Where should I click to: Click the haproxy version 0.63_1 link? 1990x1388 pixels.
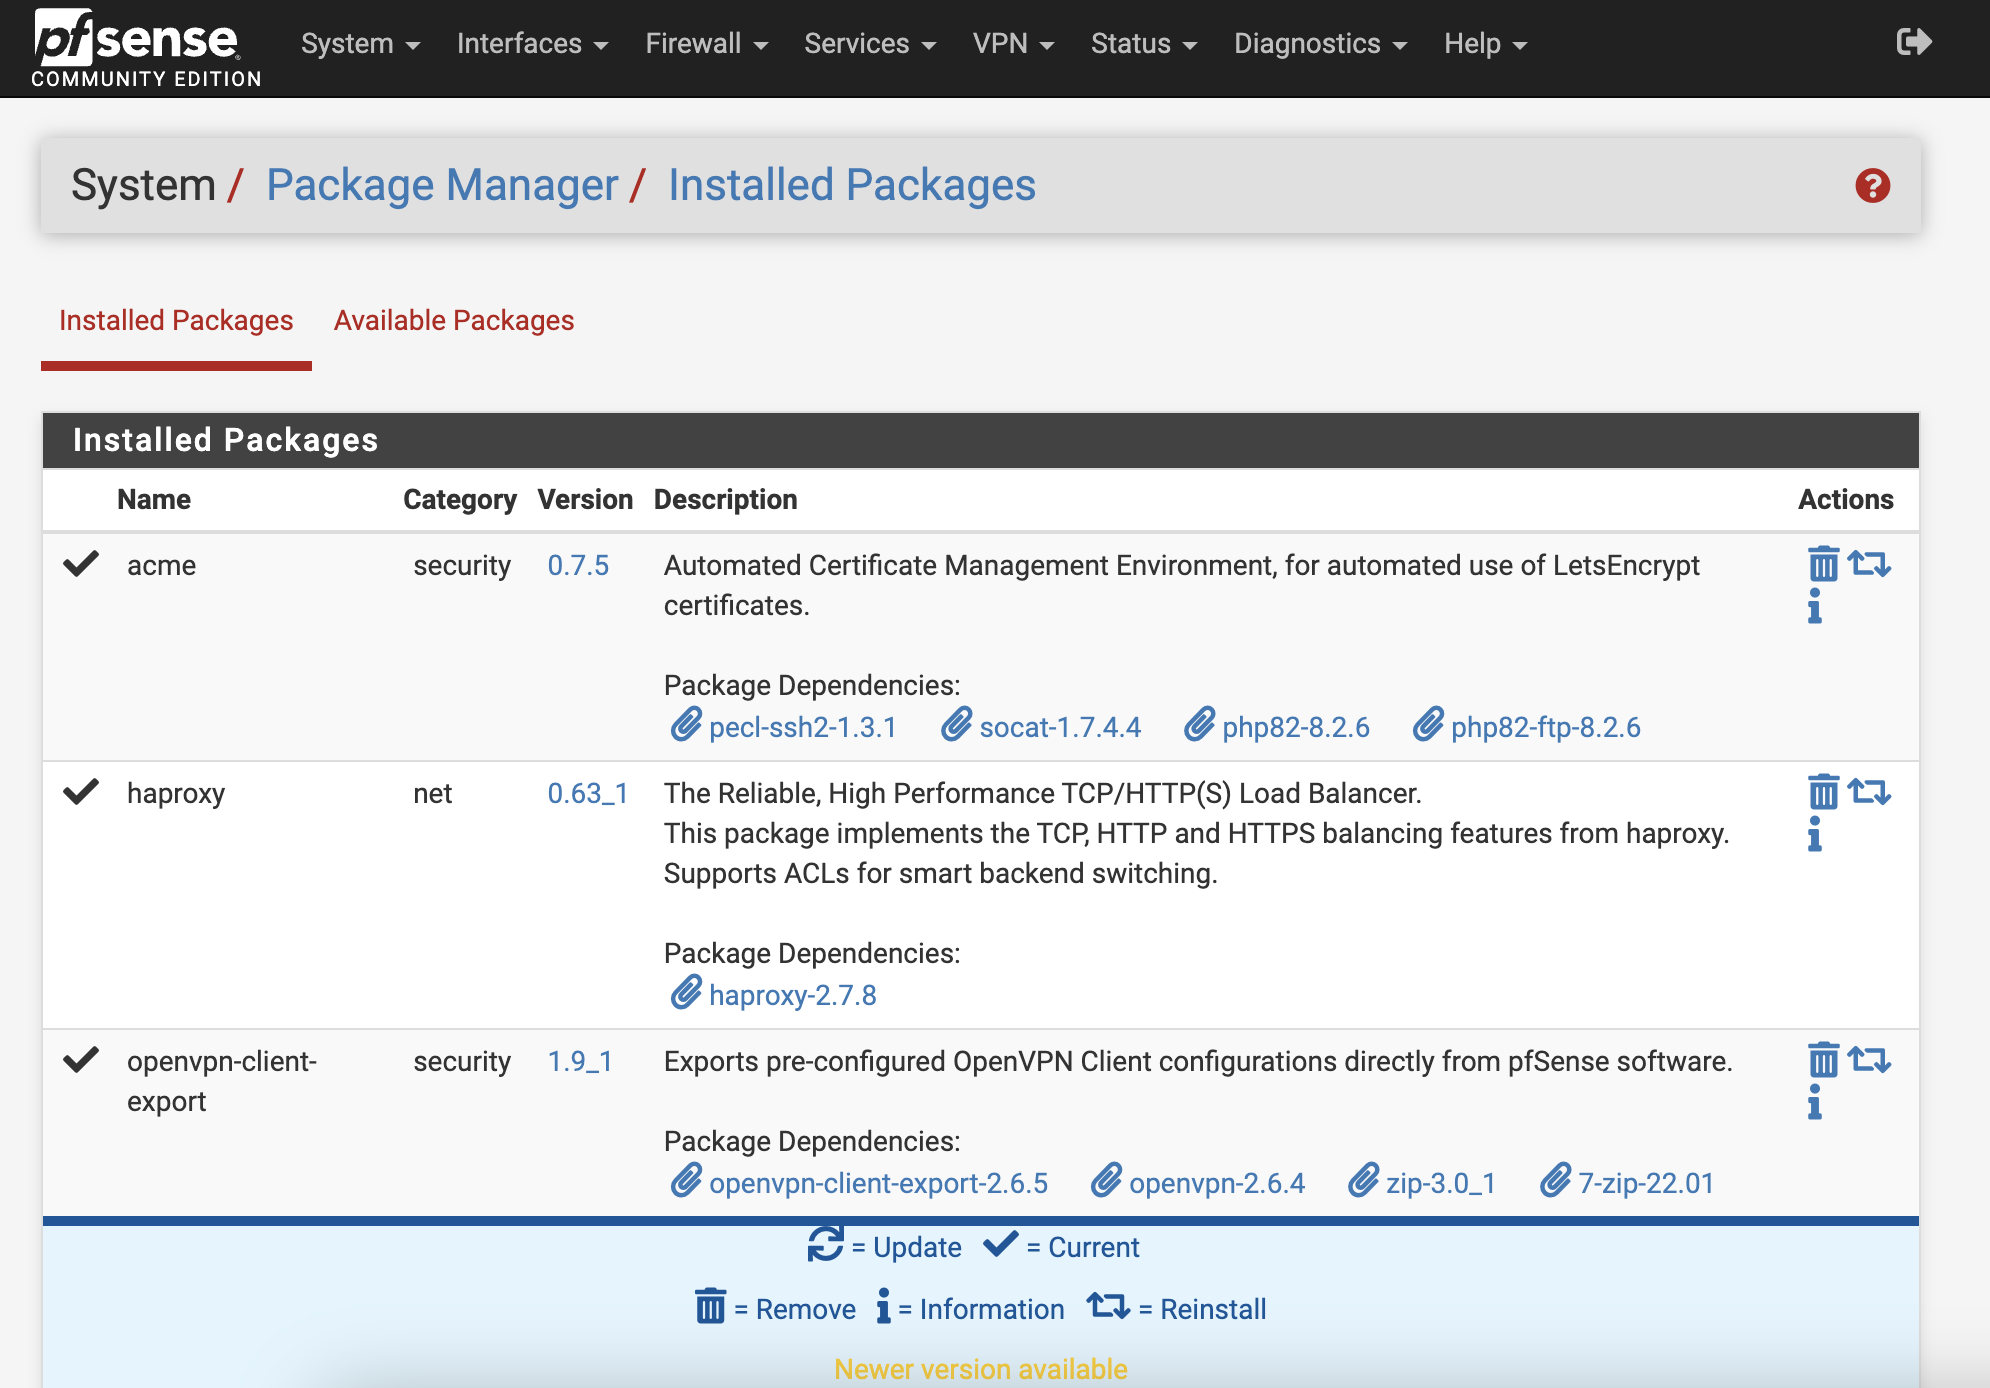[588, 792]
